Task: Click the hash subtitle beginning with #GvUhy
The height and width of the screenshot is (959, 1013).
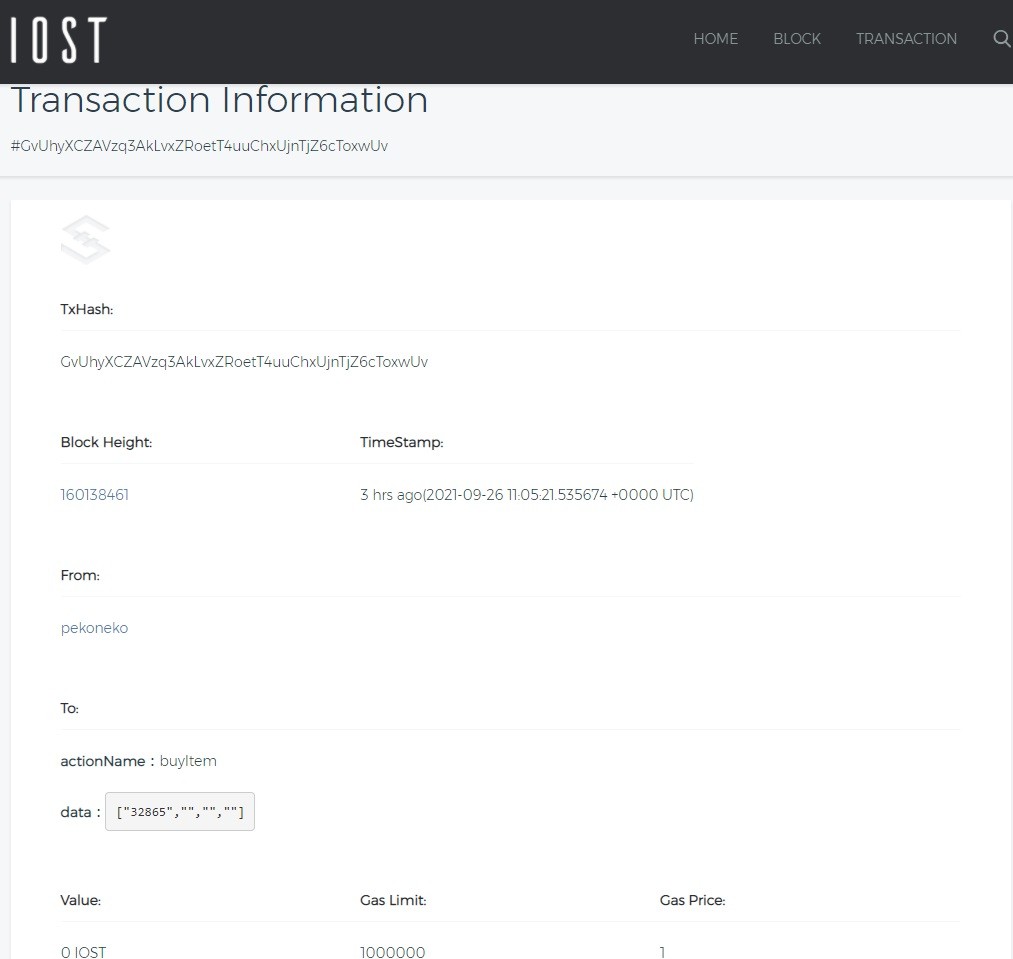Action: pyautogui.click(x=199, y=146)
